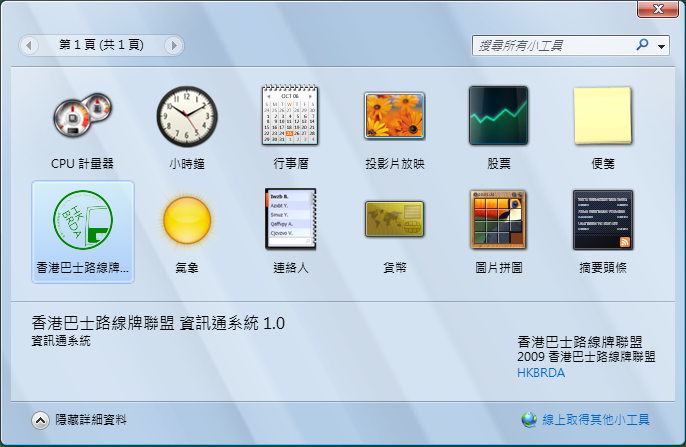686x447 pixels.
Task: Close the gadget gallery window
Action: (x=658, y=9)
